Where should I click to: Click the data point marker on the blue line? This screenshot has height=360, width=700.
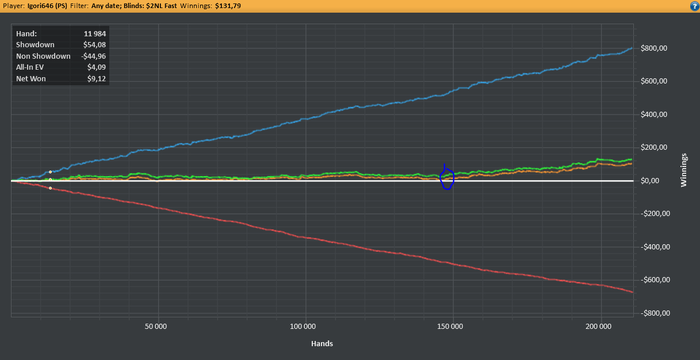point(50,172)
